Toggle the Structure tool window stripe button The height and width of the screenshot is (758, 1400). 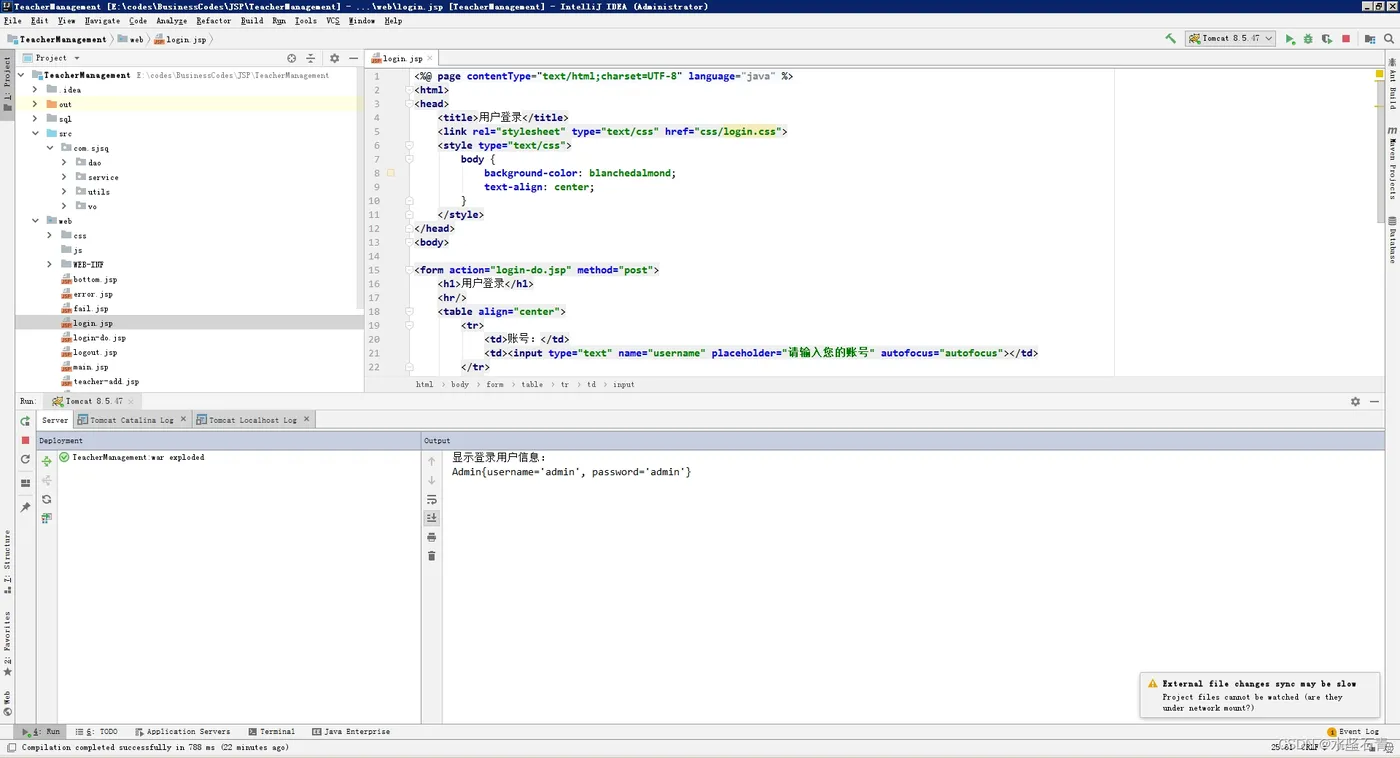(7, 562)
